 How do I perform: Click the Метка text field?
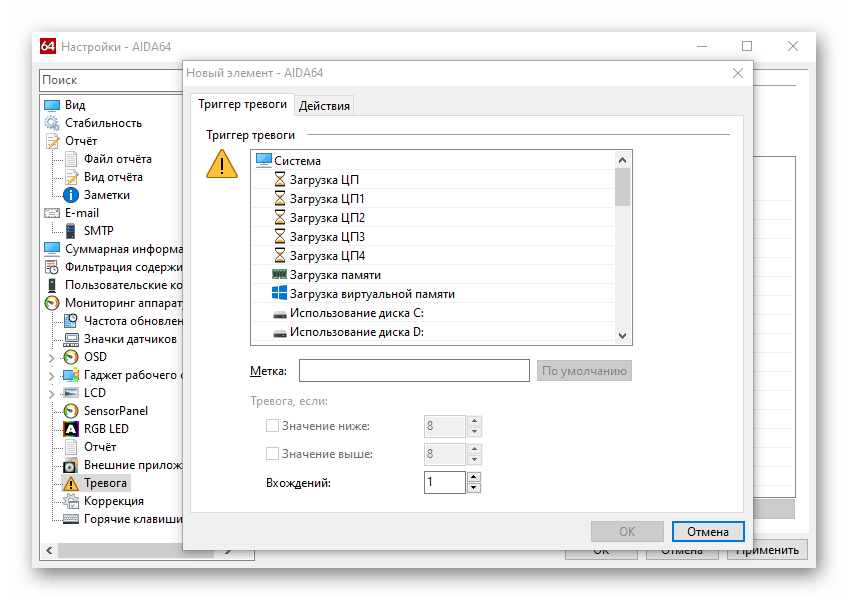coord(414,371)
